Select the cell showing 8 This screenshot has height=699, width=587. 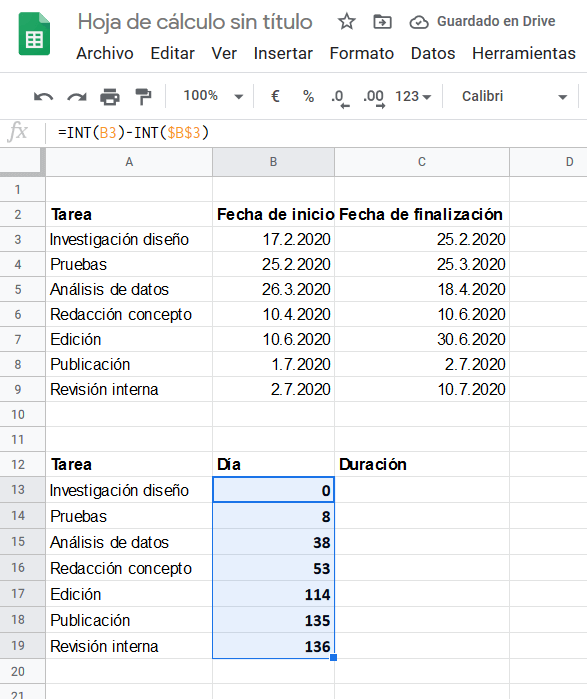(x=273, y=516)
